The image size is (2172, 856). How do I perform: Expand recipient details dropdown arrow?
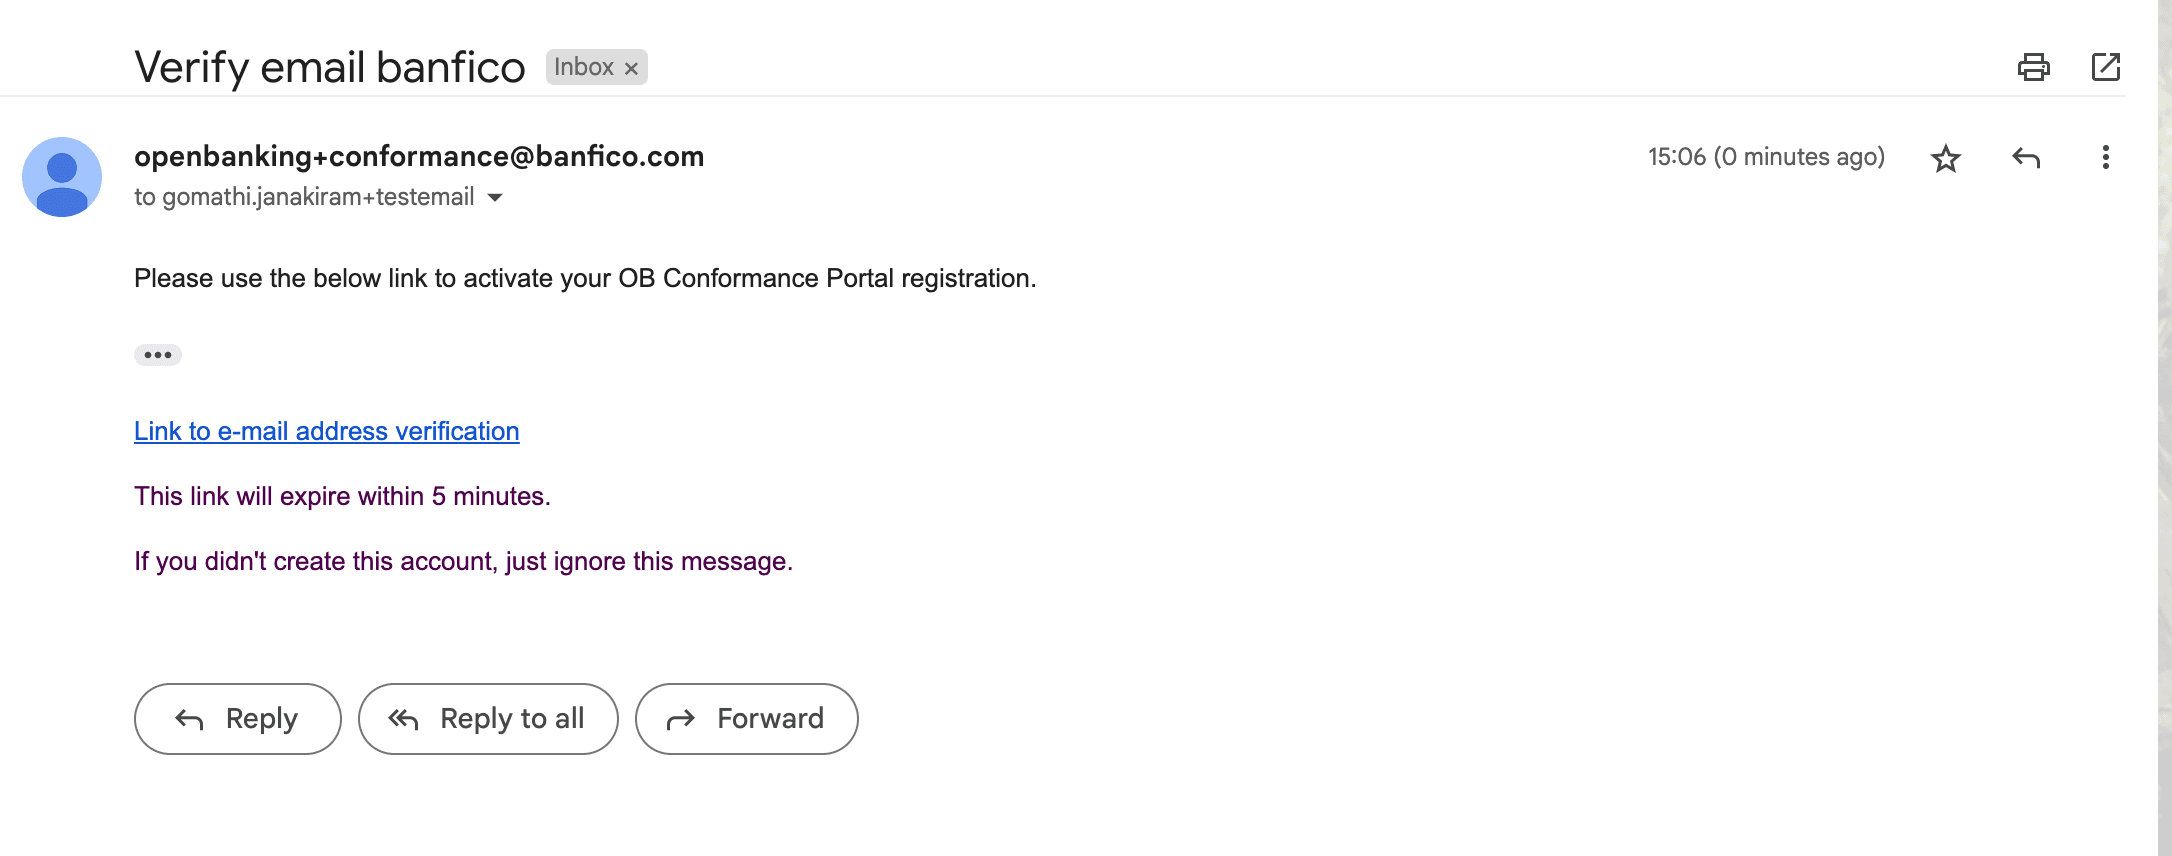[495, 198]
